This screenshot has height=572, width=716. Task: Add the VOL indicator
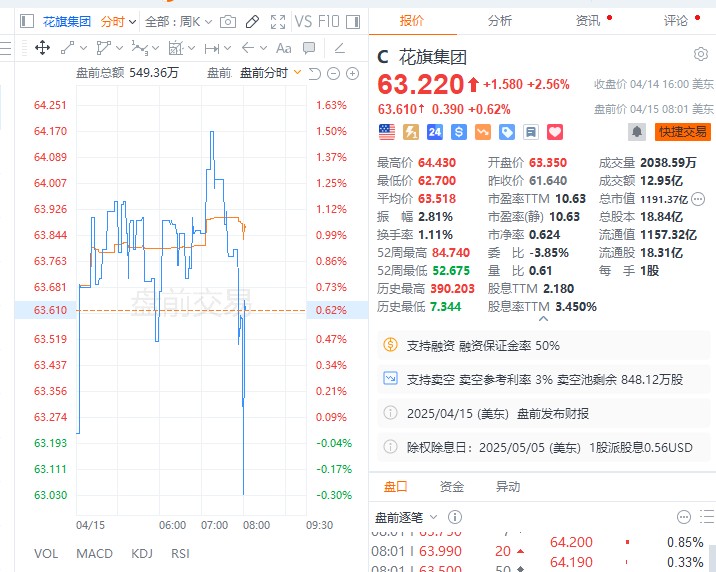pyautogui.click(x=46, y=554)
